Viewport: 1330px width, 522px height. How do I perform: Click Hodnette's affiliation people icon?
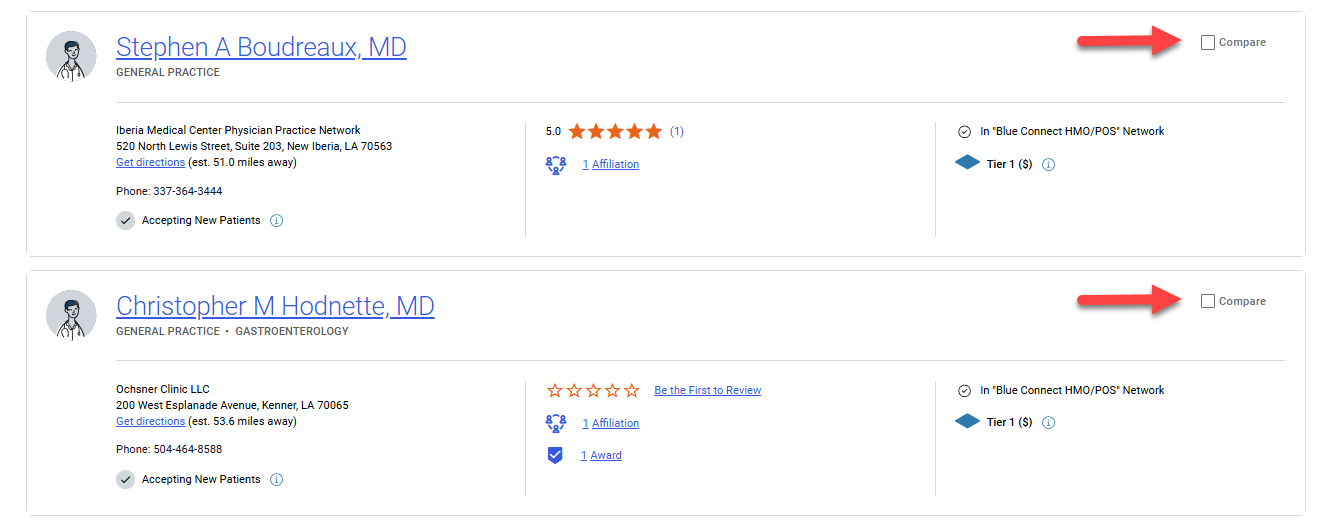(556, 423)
